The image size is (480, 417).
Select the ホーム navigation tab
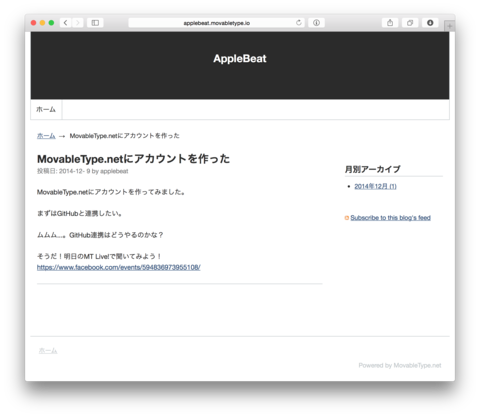(46, 109)
